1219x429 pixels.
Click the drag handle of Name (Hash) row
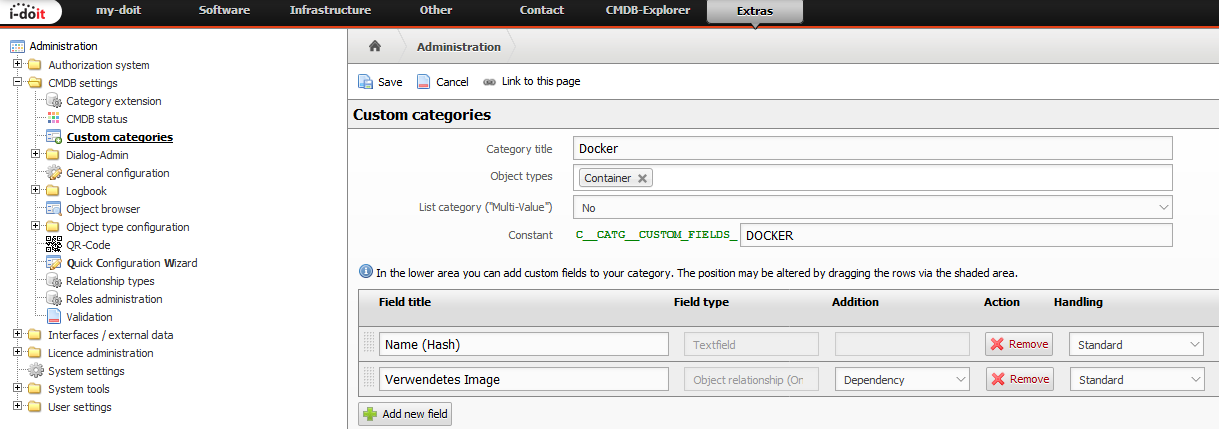(x=369, y=344)
